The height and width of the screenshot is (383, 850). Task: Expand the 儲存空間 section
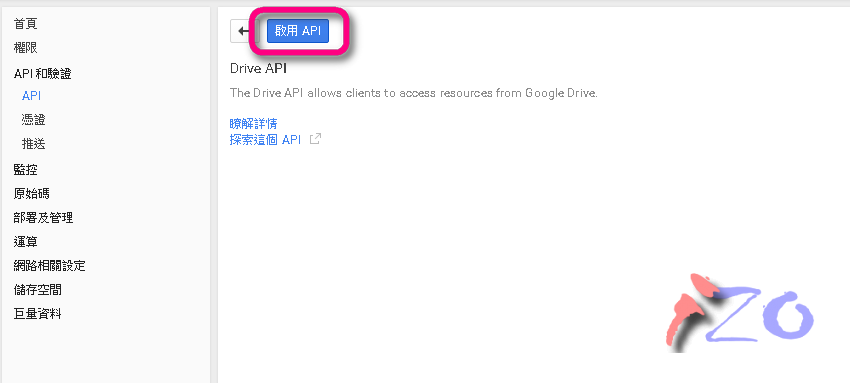point(37,290)
